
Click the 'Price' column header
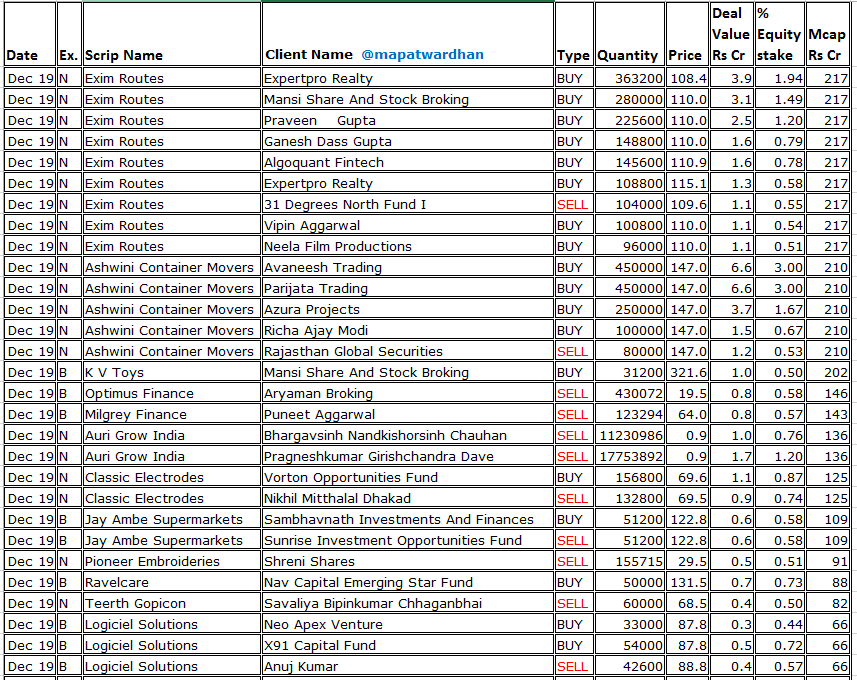tap(687, 34)
